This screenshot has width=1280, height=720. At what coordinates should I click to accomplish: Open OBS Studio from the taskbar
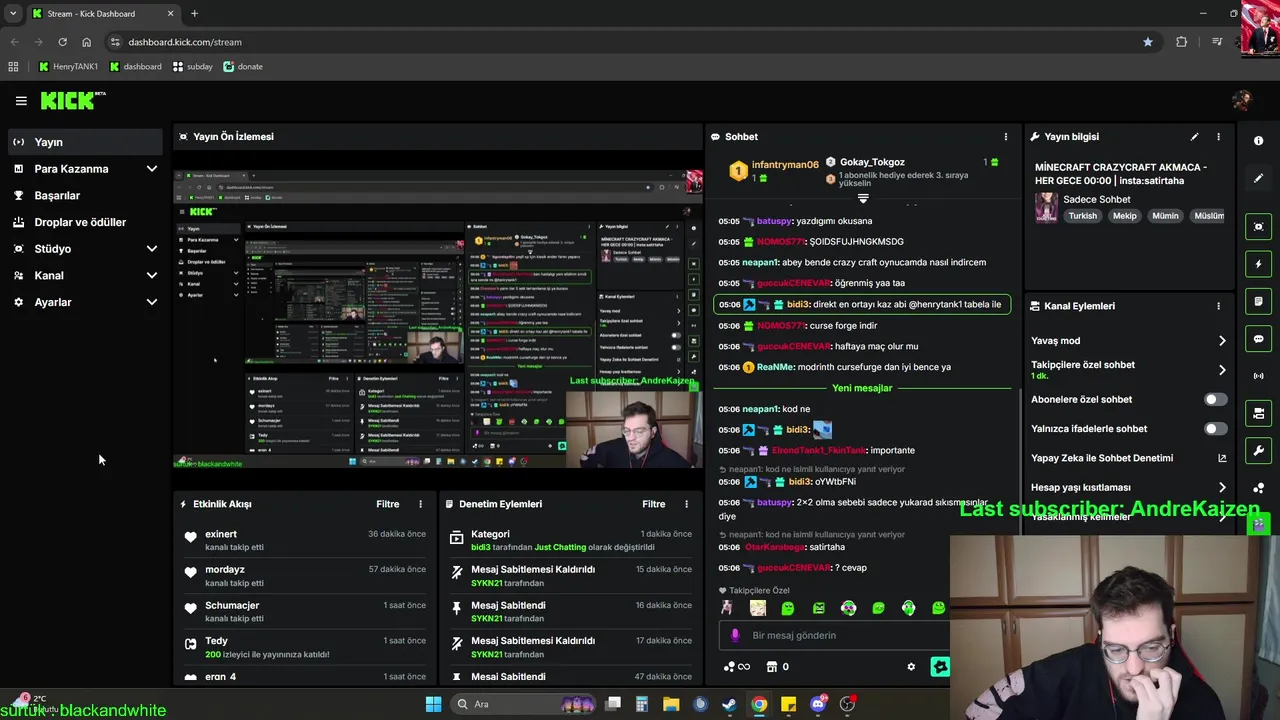tap(847, 704)
